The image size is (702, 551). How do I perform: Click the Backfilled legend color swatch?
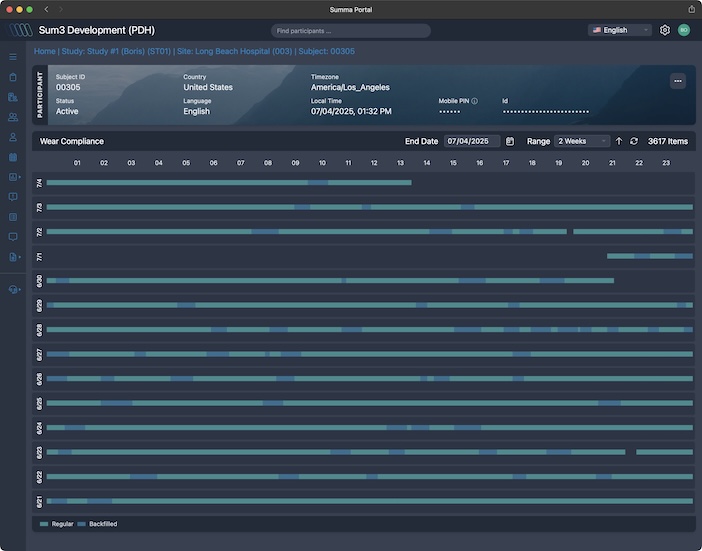[x=82, y=524]
